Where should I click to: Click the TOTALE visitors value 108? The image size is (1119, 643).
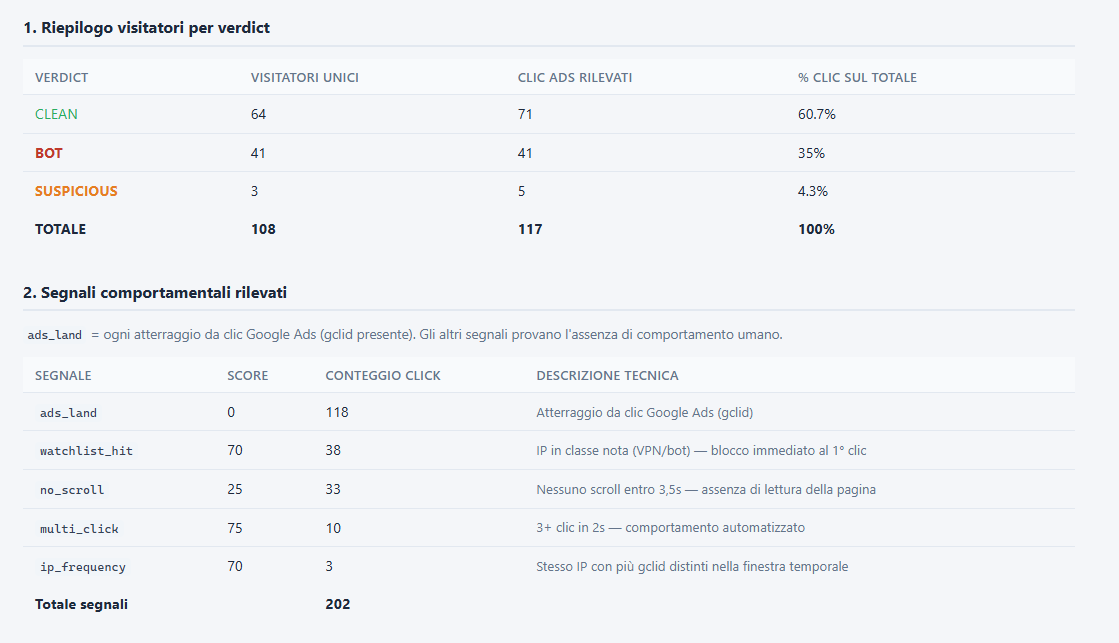tap(263, 229)
